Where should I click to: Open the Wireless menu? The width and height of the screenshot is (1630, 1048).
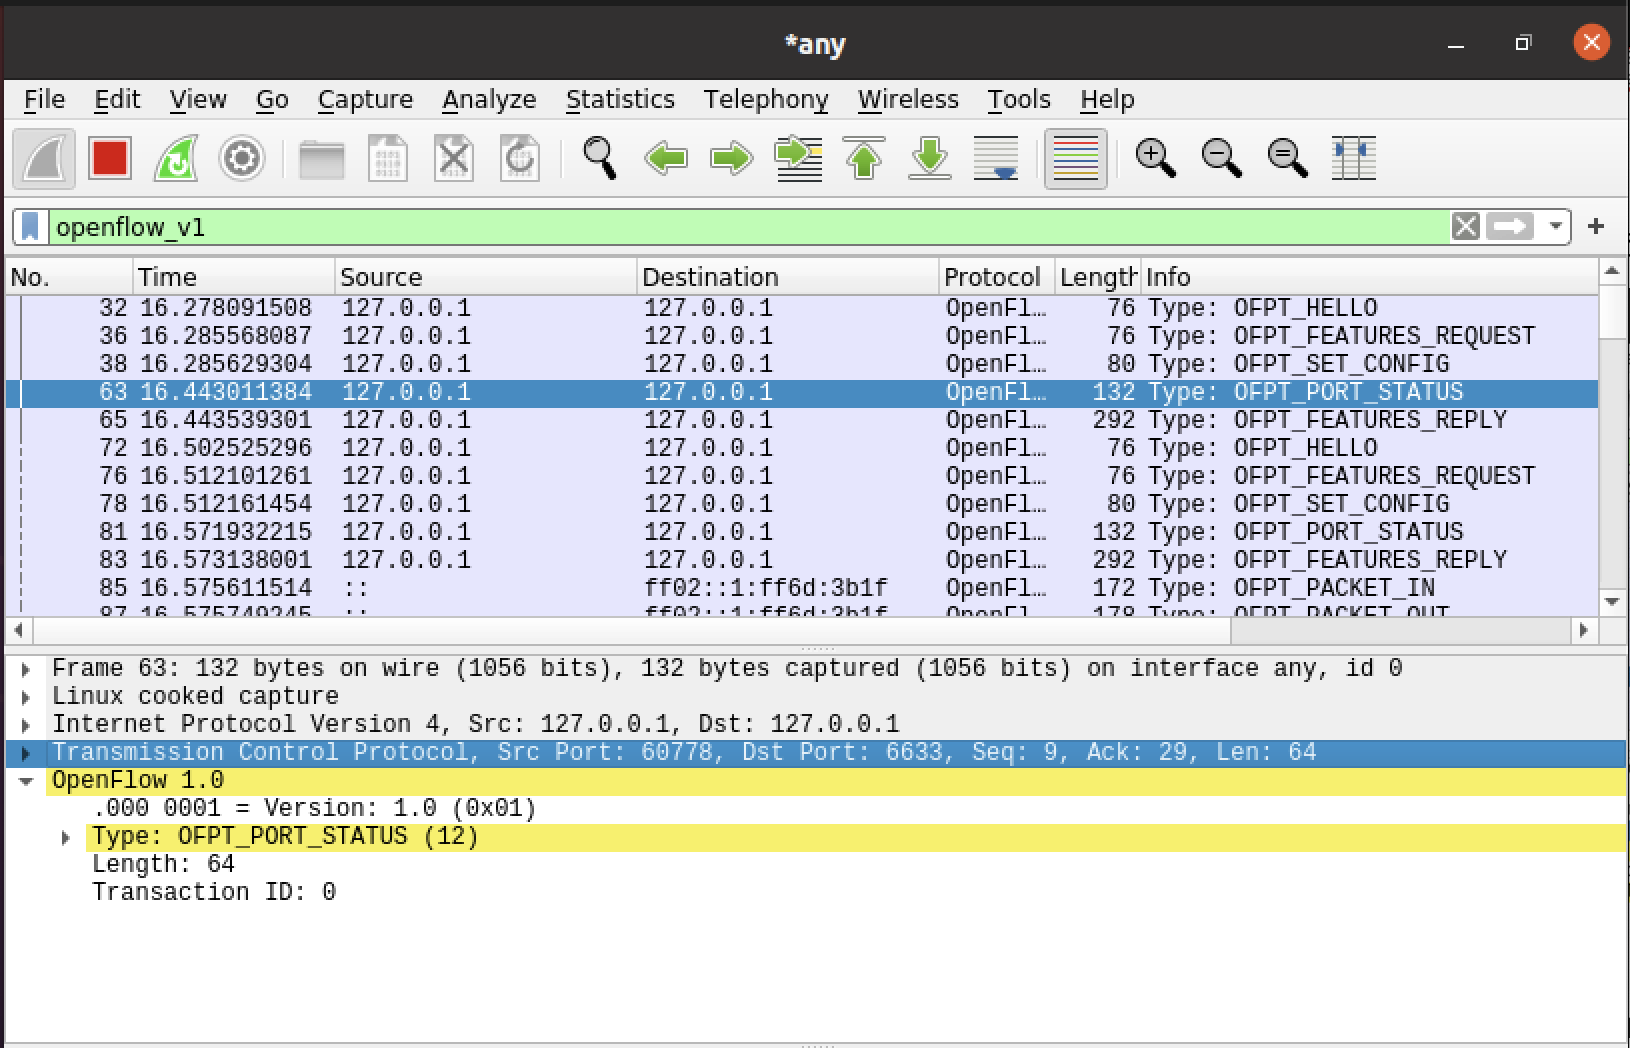click(x=908, y=99)
